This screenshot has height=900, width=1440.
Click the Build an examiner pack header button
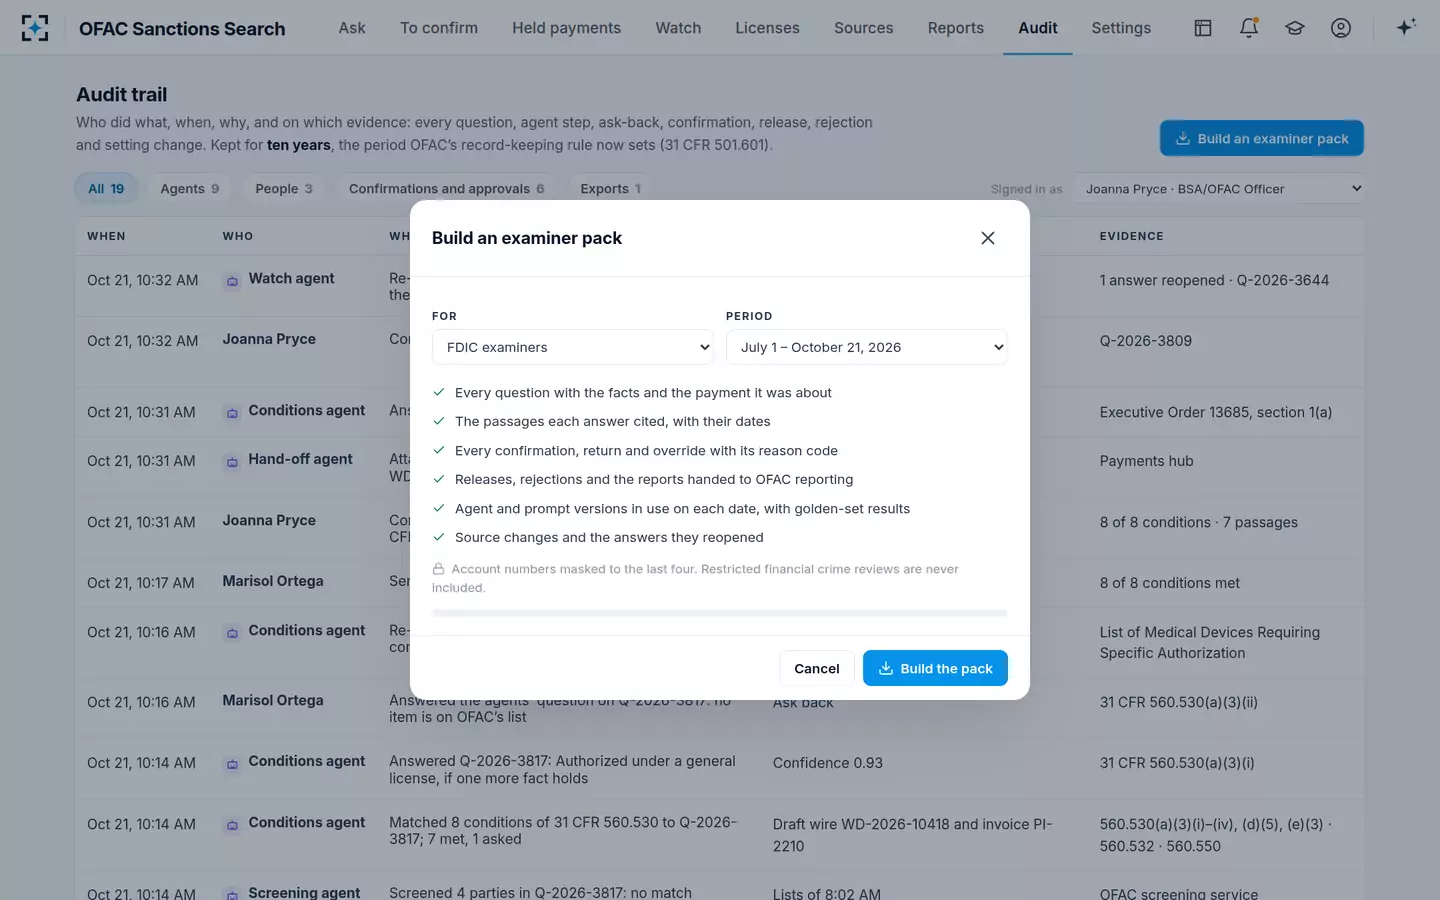click(1262, 138)
